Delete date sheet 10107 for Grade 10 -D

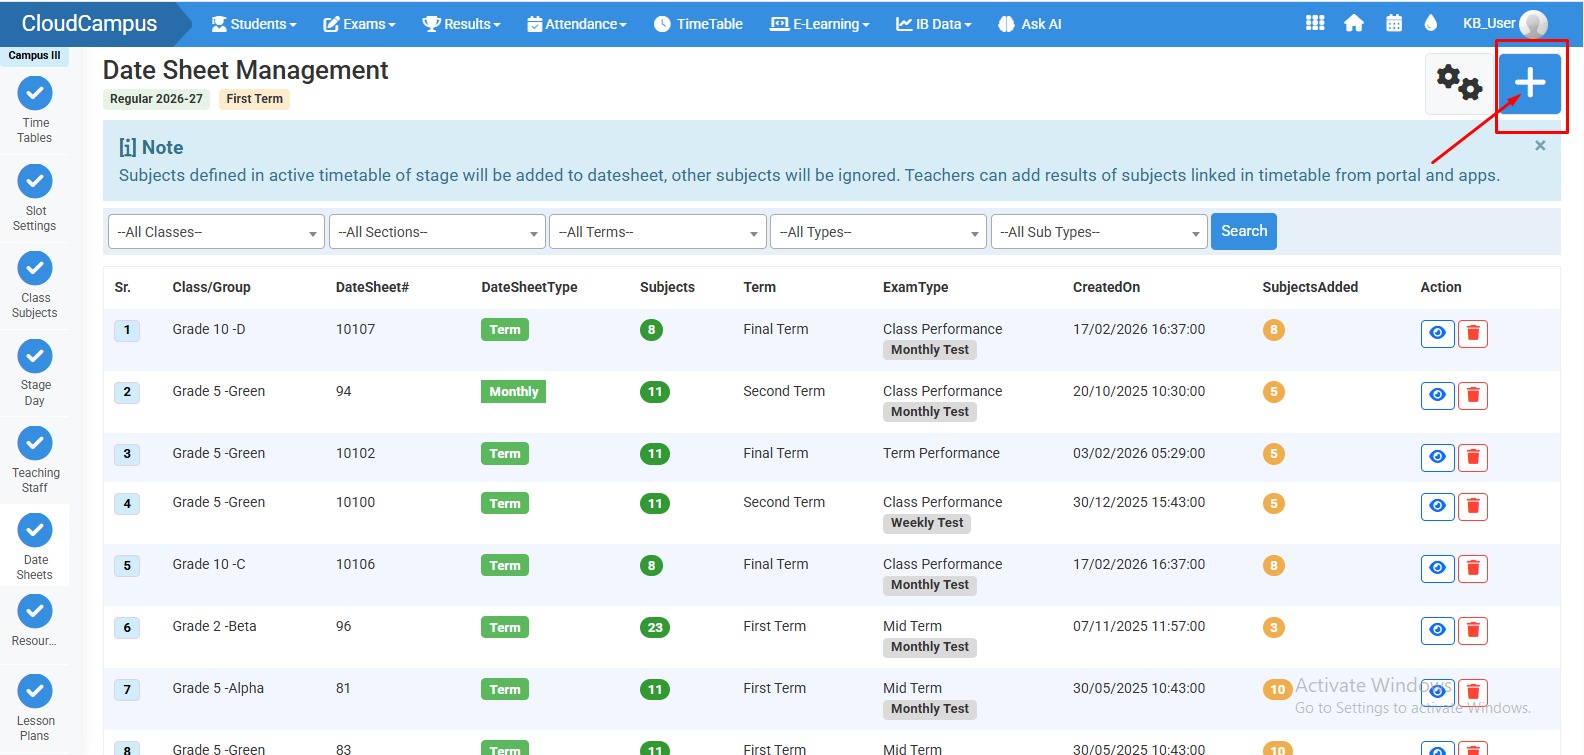pyautogui.click(x=1472, y=333)
